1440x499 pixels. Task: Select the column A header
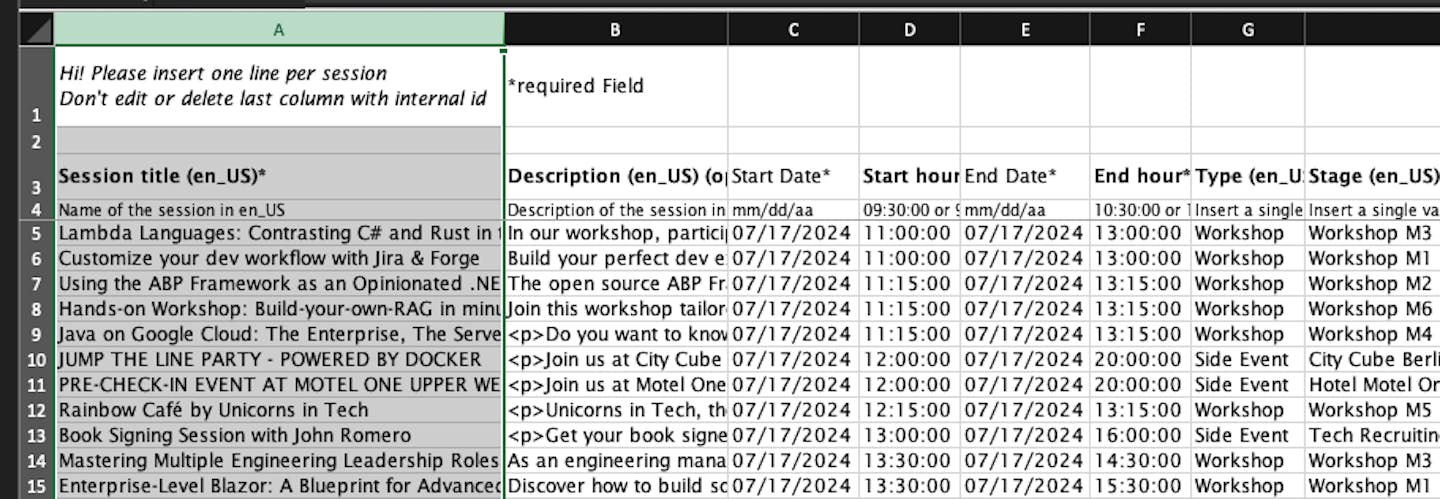[279, 30]
